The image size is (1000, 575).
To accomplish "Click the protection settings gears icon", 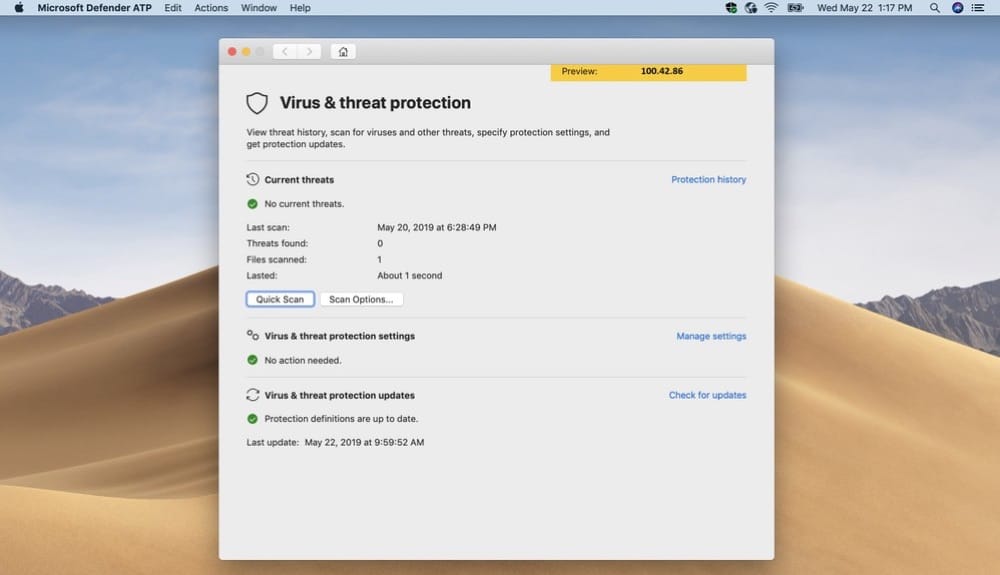I will point(253,335).
